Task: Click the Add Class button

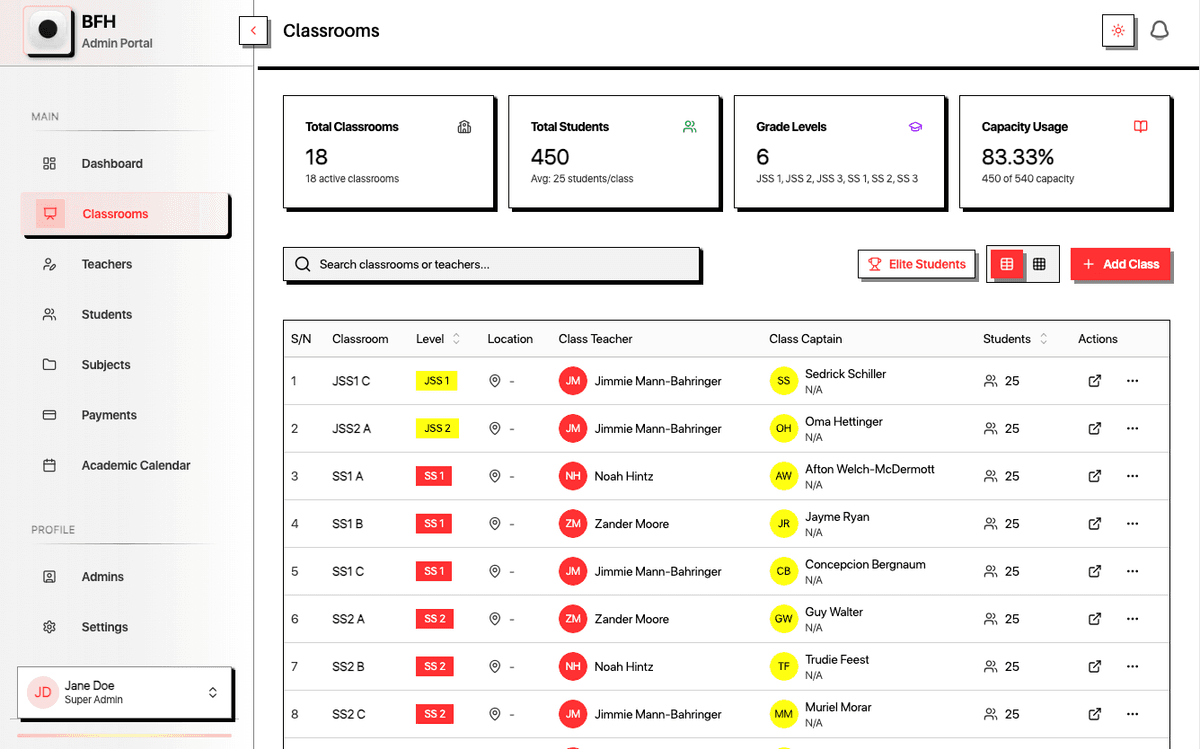Action: 1121,264
